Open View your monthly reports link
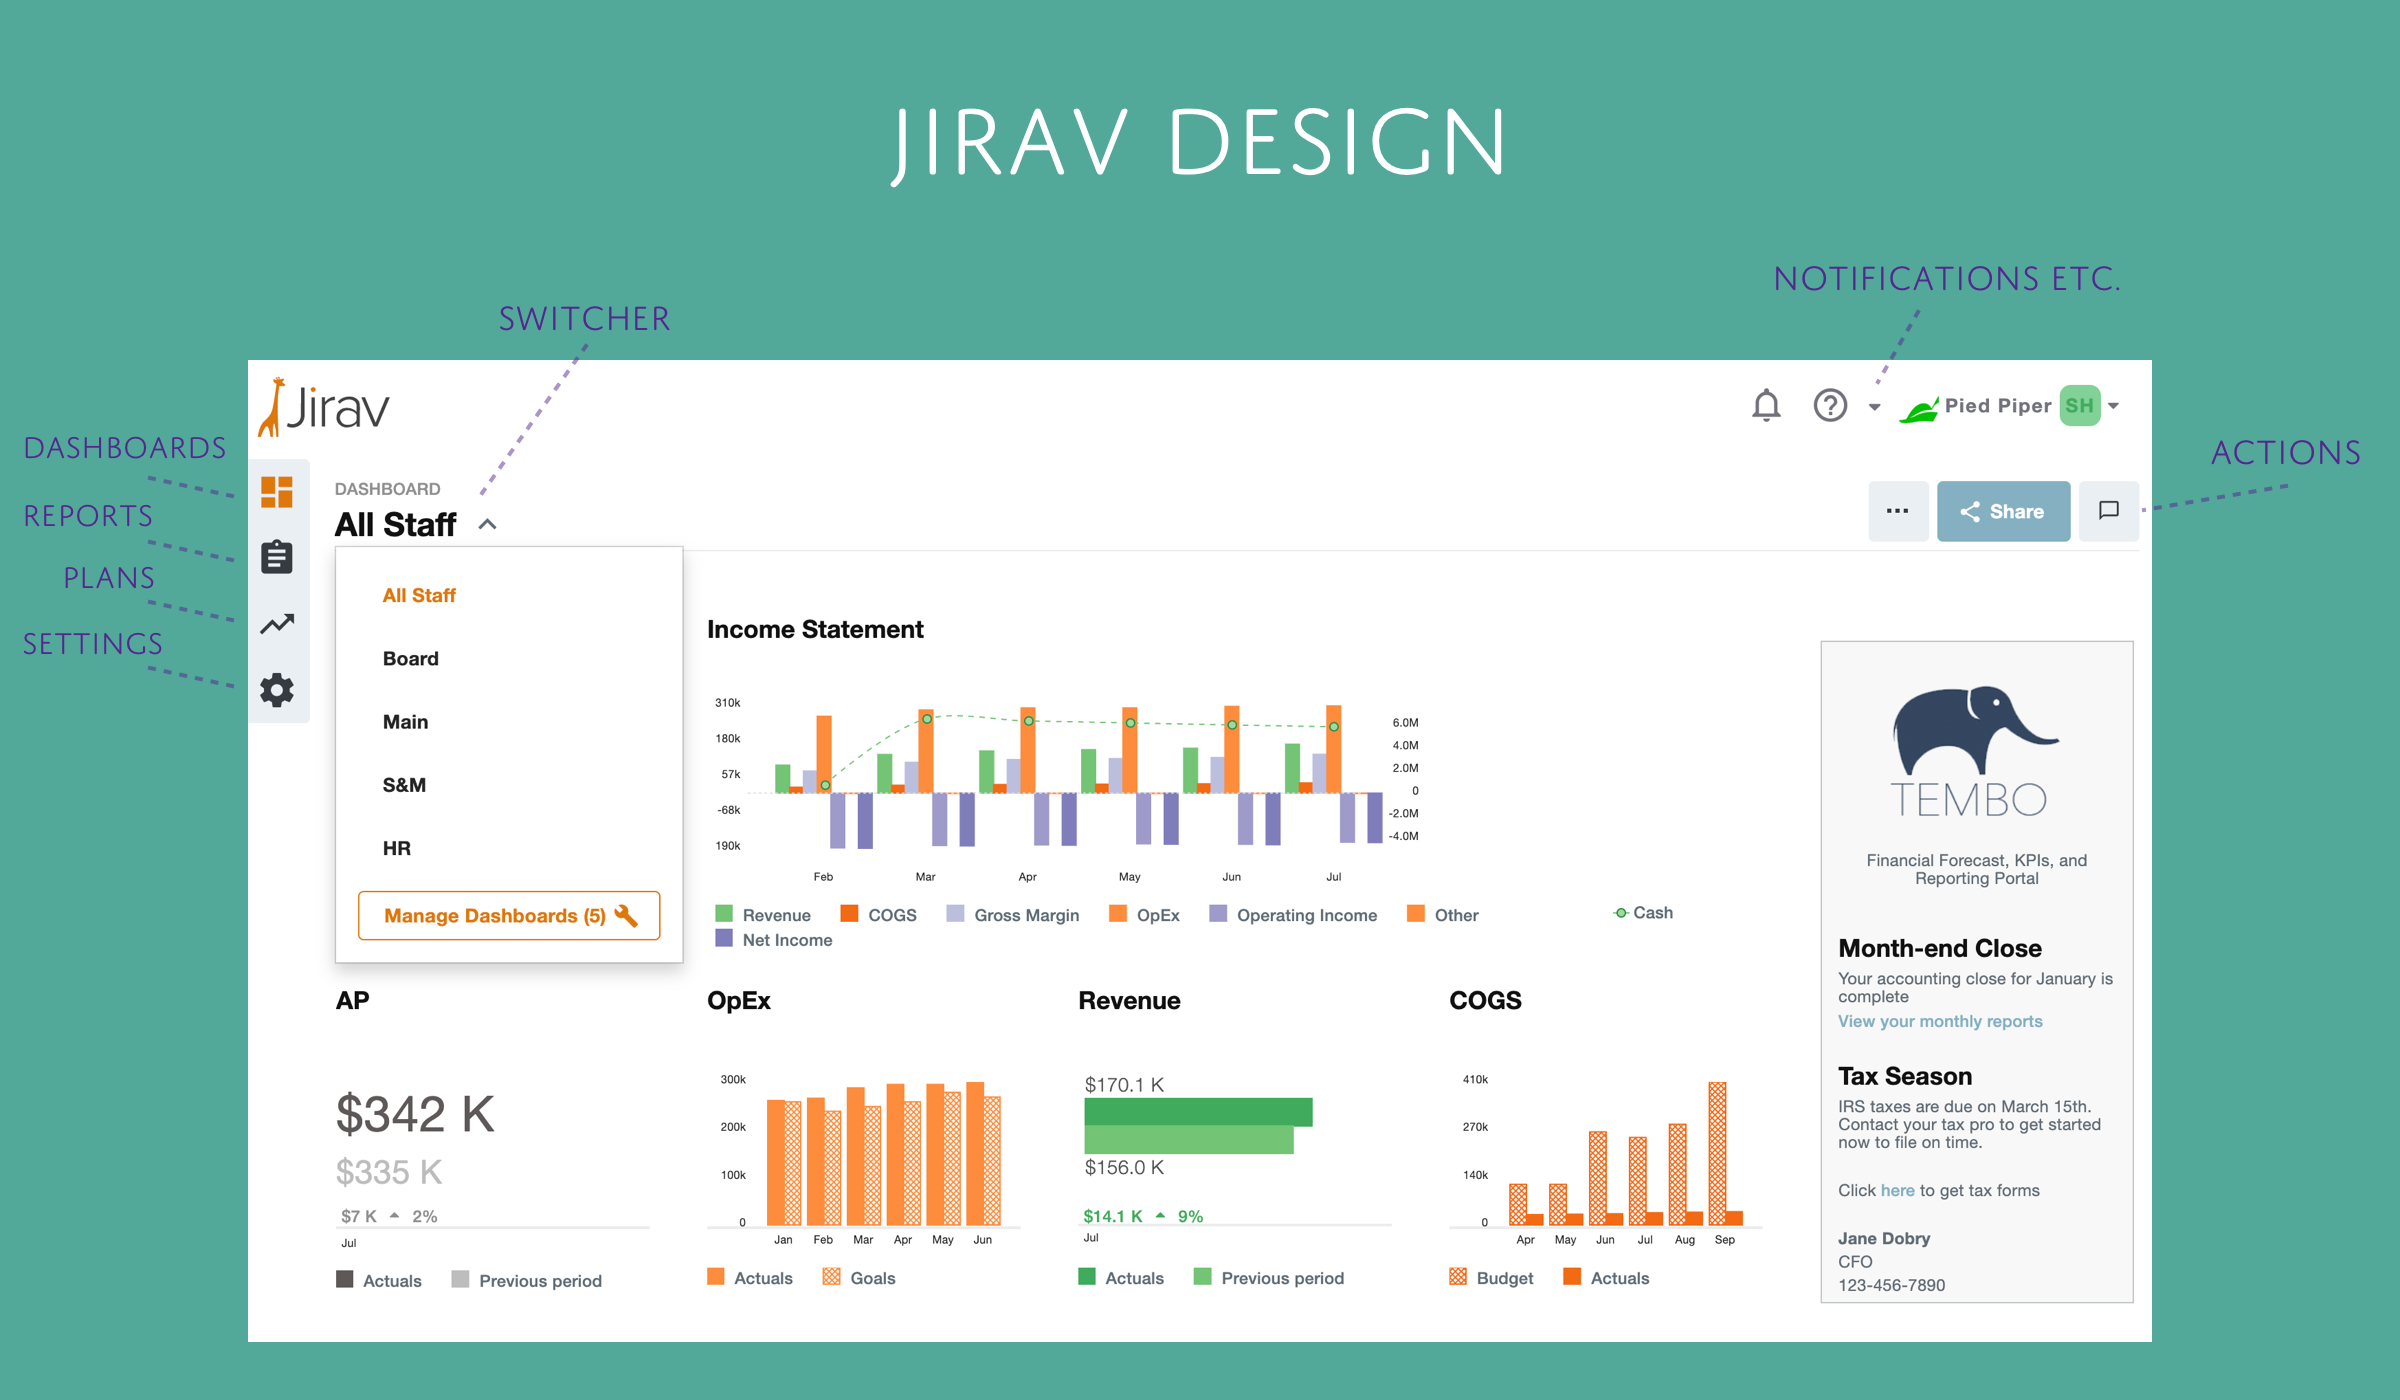This screenshot has height=1400, width=2400. pyautogui.click(x=1939, y=1021)
